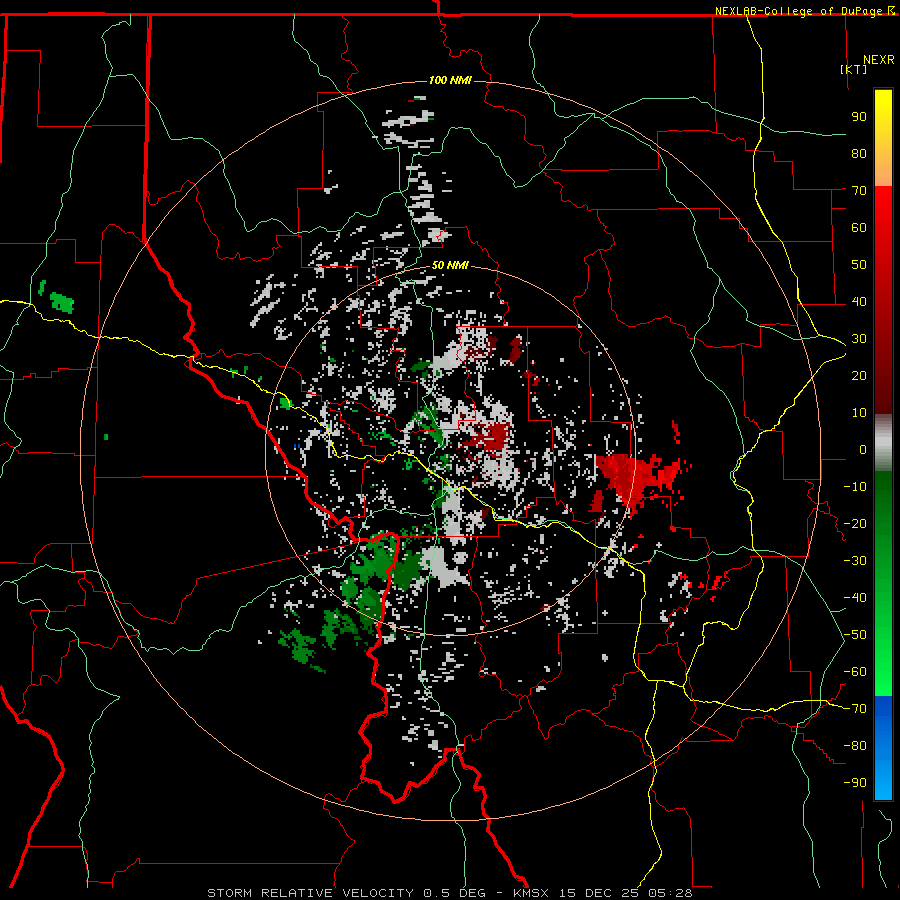The height and width of the screenshot is (900, 900).
Task: Click the -70 value on the velocity scale
Action: [855, 709]
